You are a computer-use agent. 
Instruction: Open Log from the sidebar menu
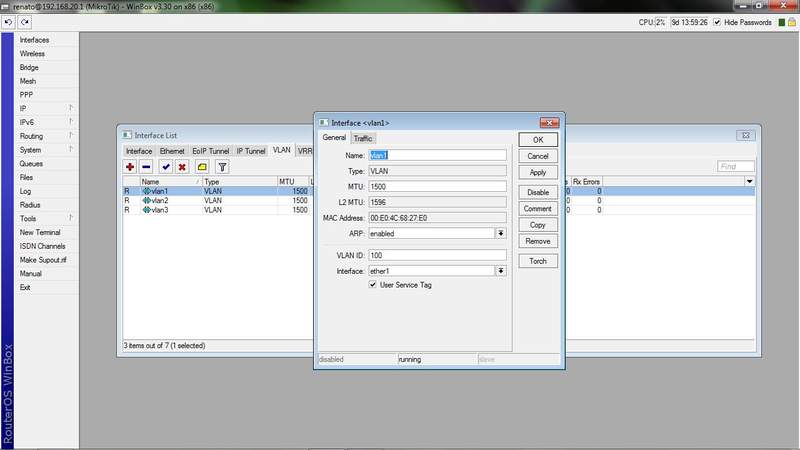point(25,191)
